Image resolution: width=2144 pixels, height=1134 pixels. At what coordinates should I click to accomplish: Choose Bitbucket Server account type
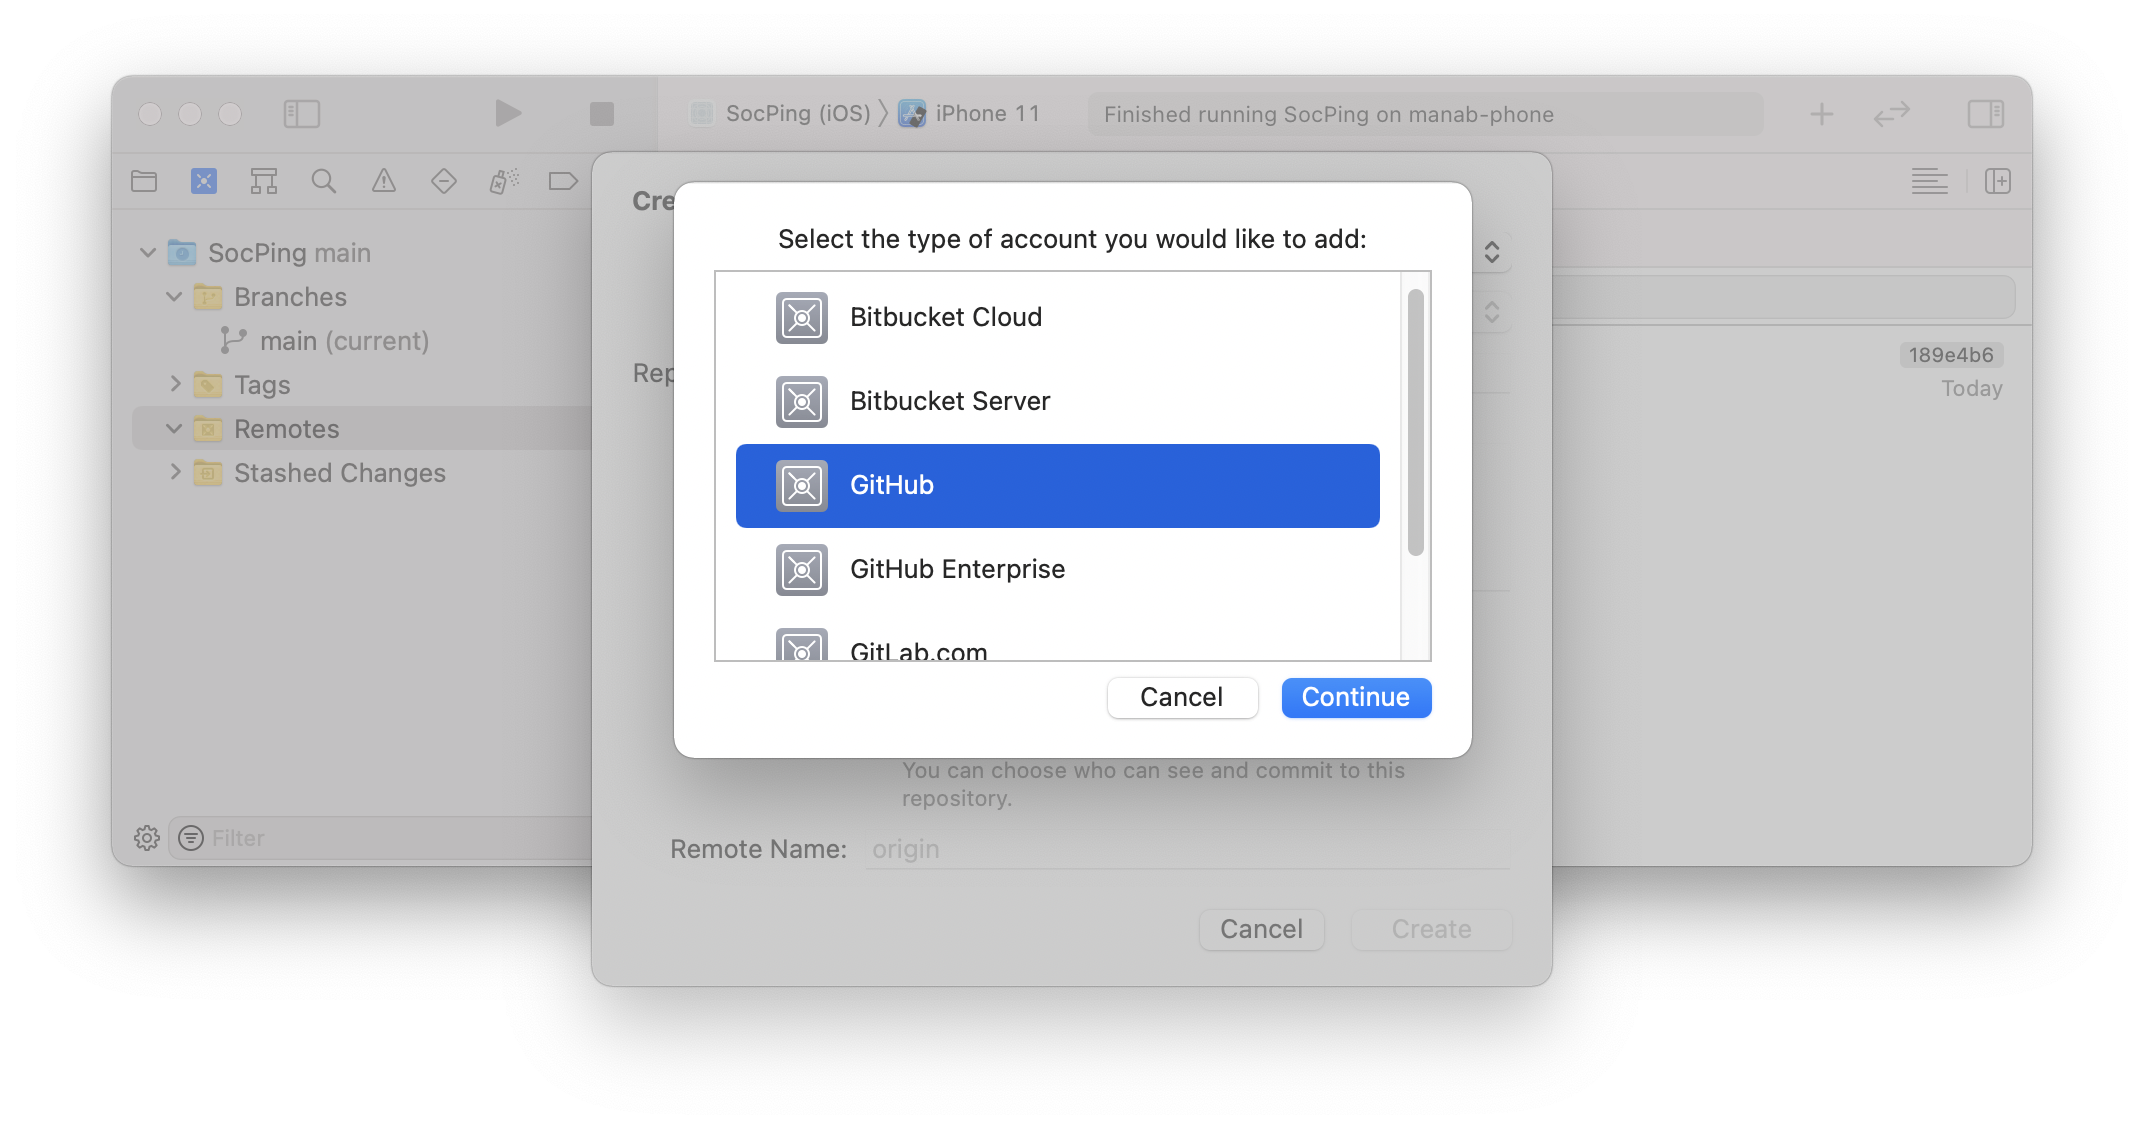(1058, 401)
